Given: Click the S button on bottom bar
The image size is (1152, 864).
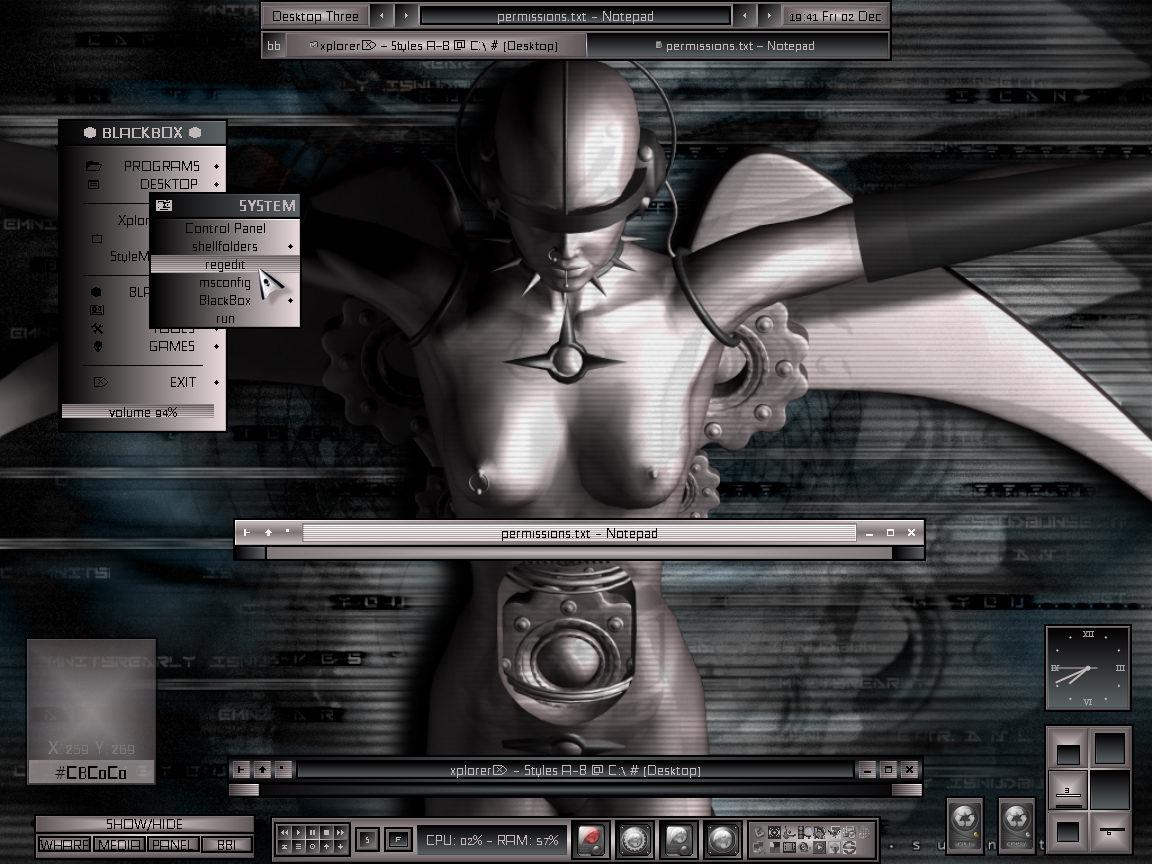Looking at the screenshot, I should [367, 839].
